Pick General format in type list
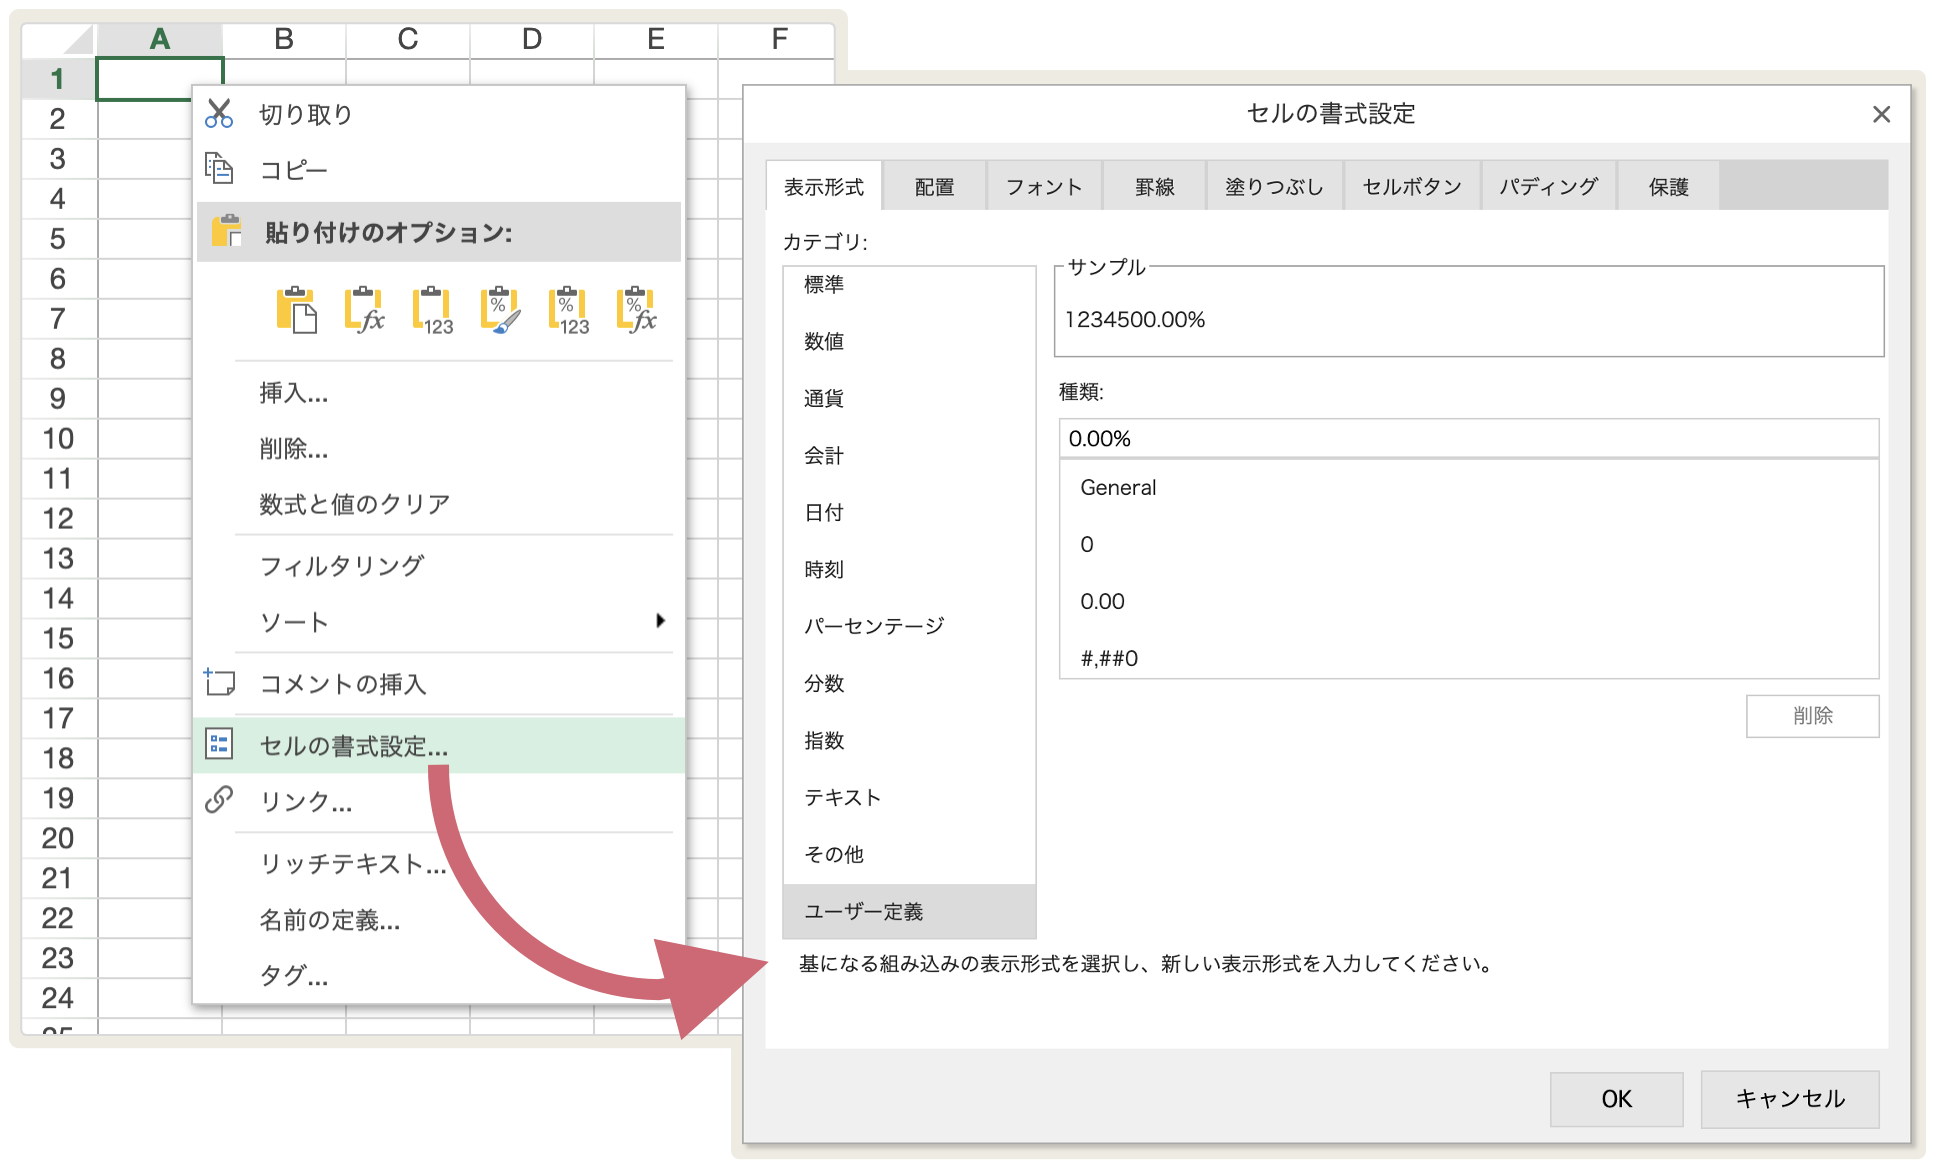 click(x=1468, y=487)
